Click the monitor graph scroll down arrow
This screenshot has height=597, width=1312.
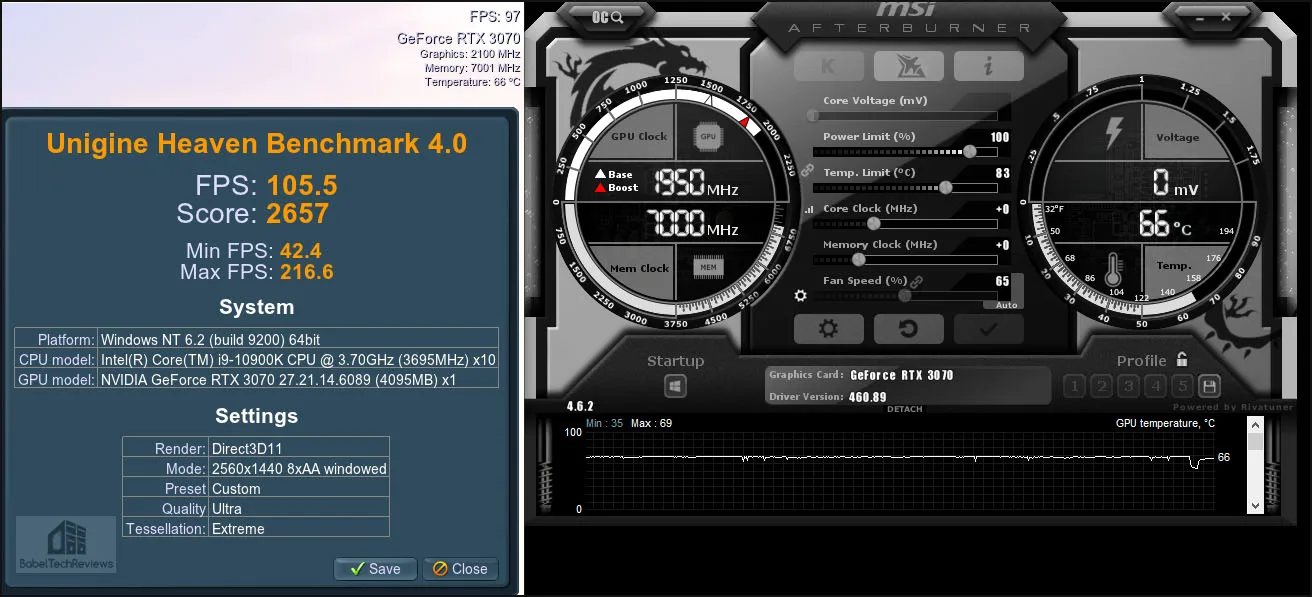pos(1255,507)
